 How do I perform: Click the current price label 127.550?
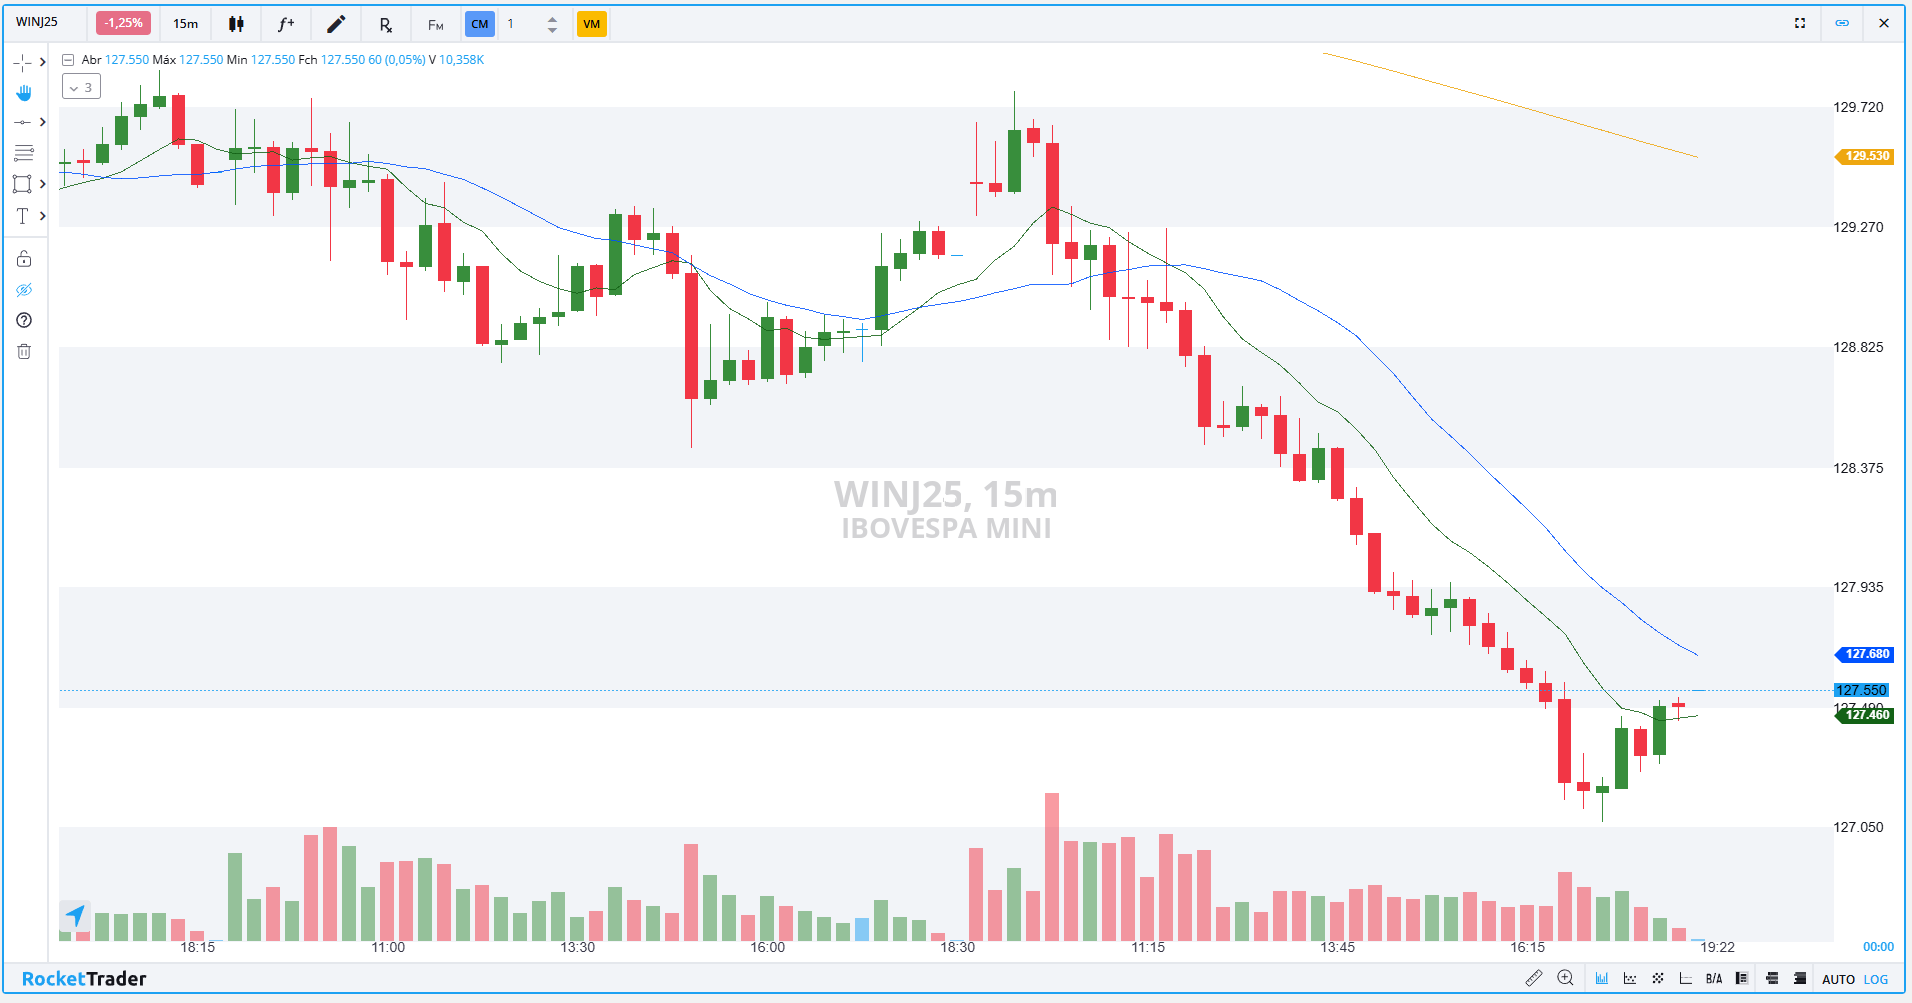click(1861, 690)
